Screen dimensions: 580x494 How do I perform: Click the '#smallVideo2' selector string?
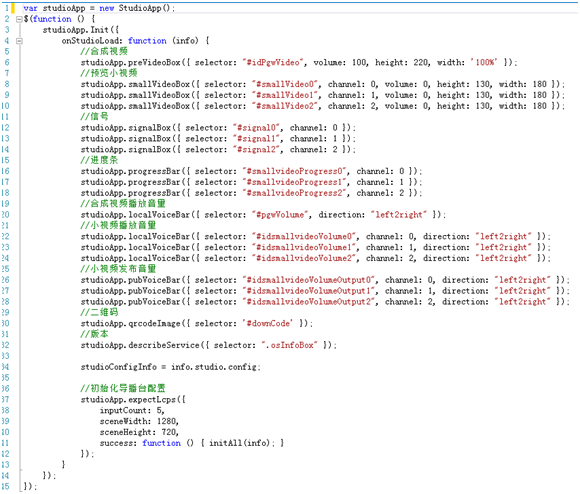[x=285, y=106]
